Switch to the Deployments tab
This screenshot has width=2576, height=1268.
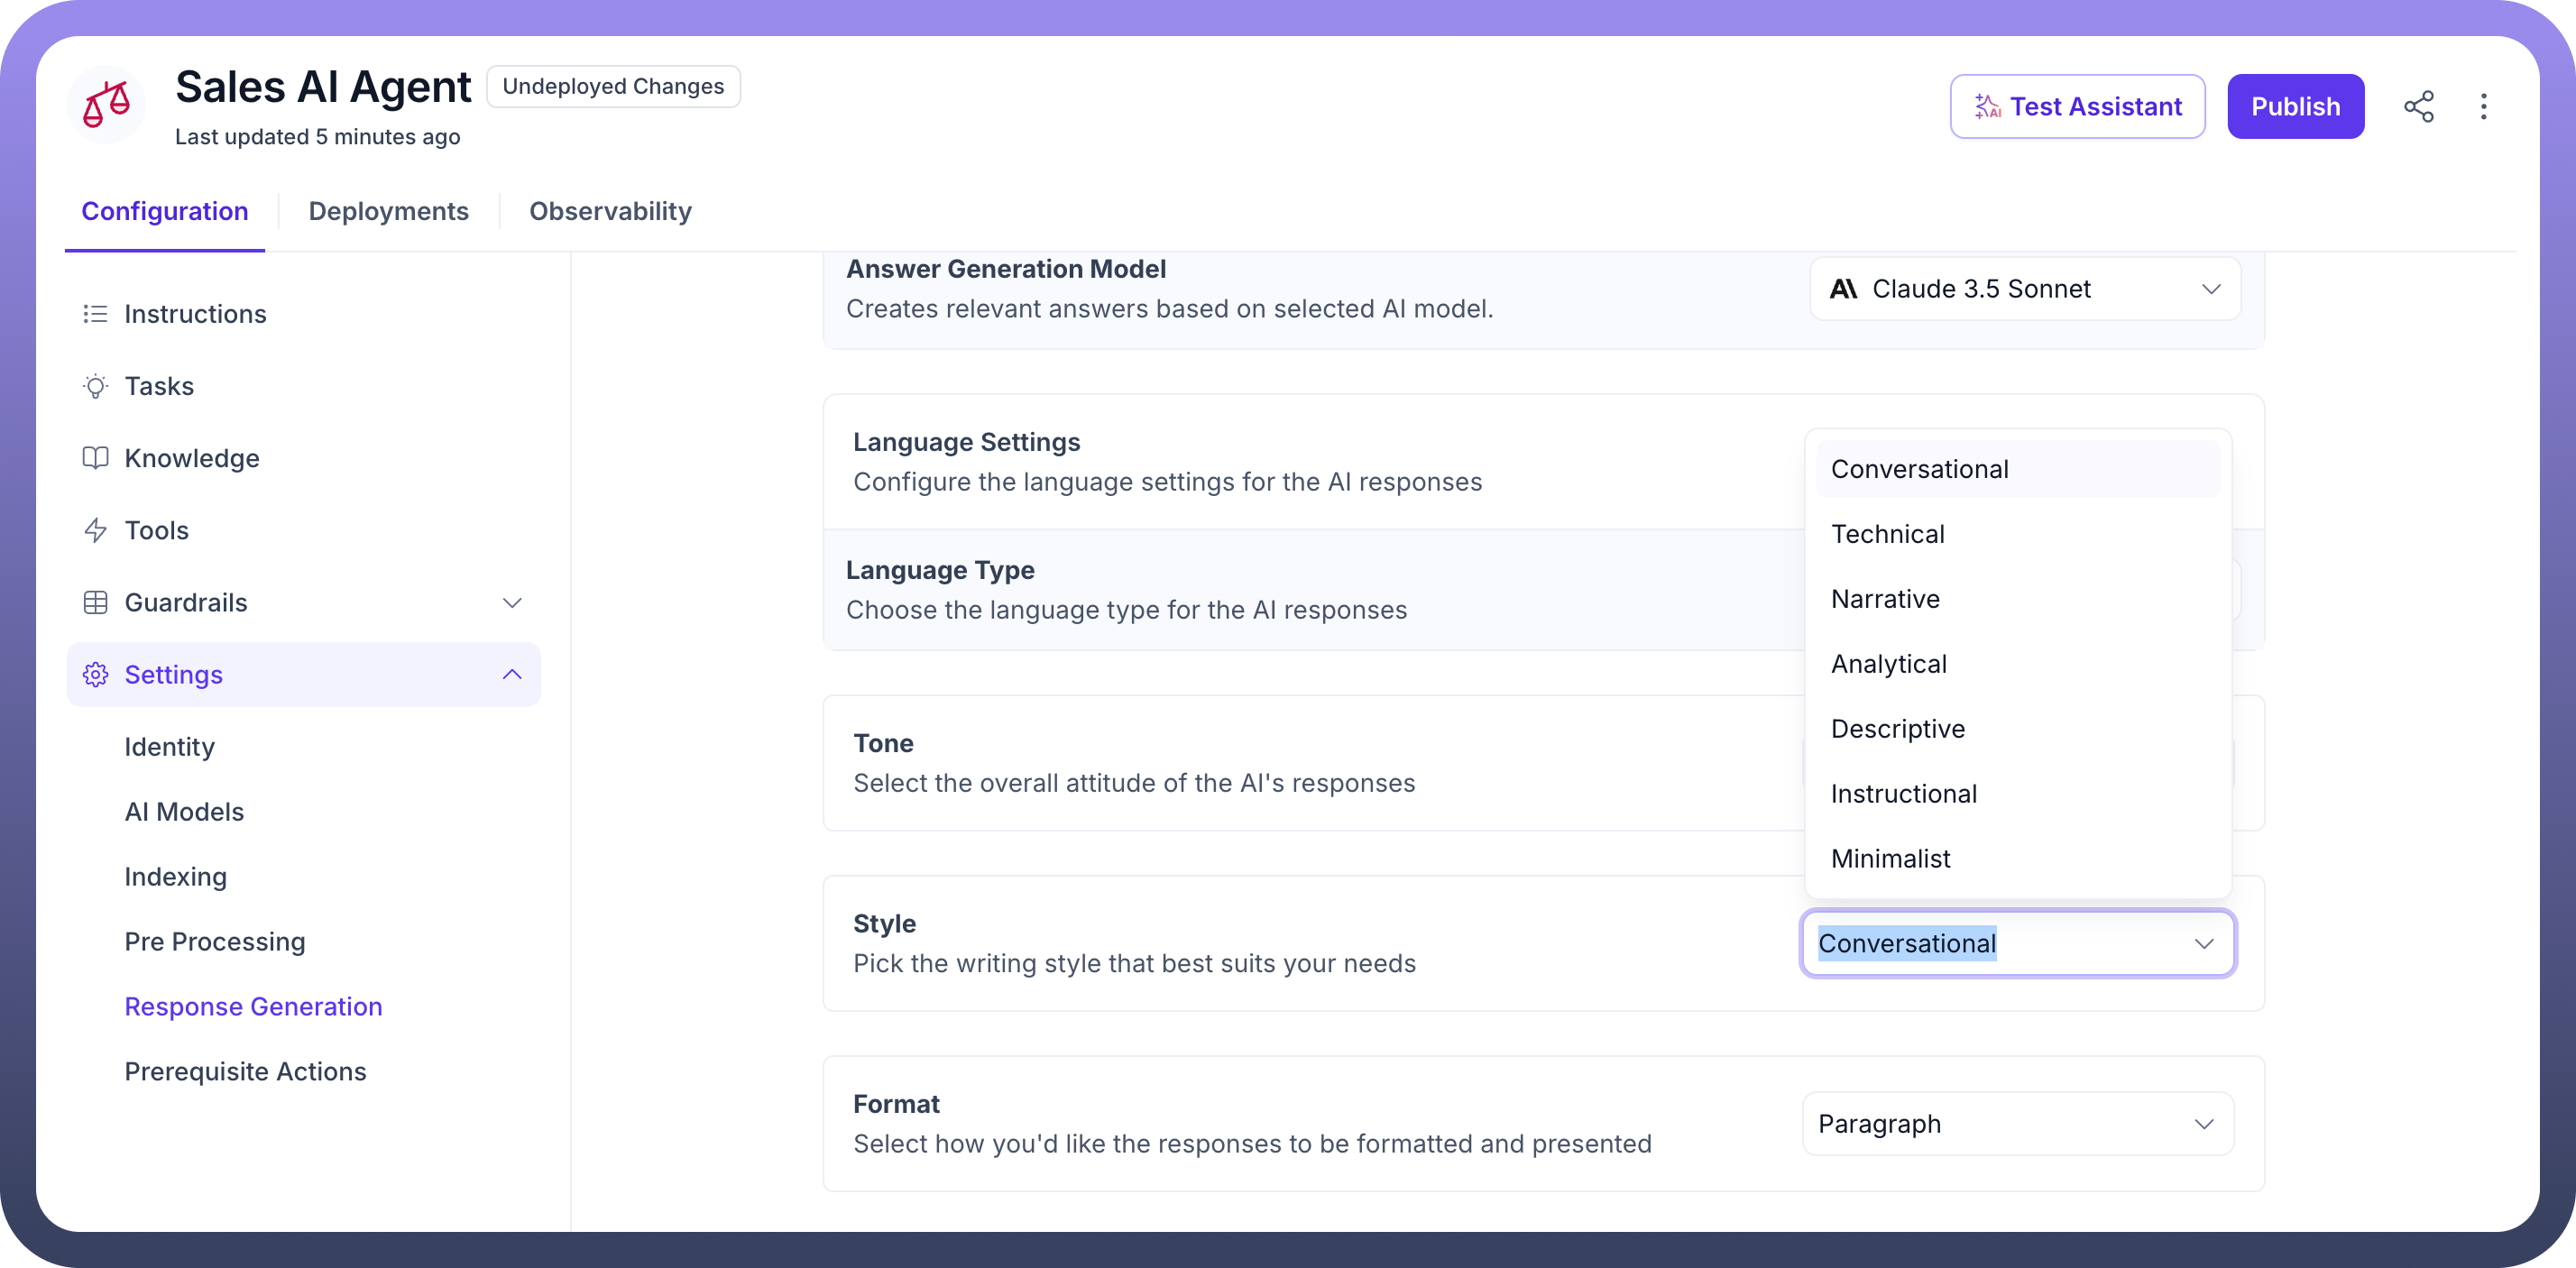coord(388,211)
